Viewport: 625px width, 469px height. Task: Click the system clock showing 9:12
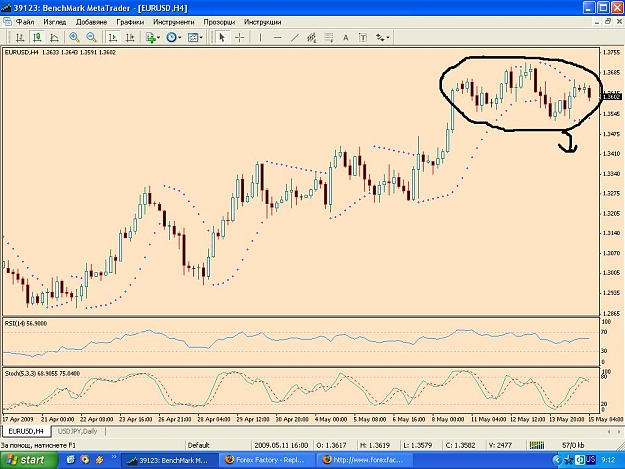[x=608, y=460]
